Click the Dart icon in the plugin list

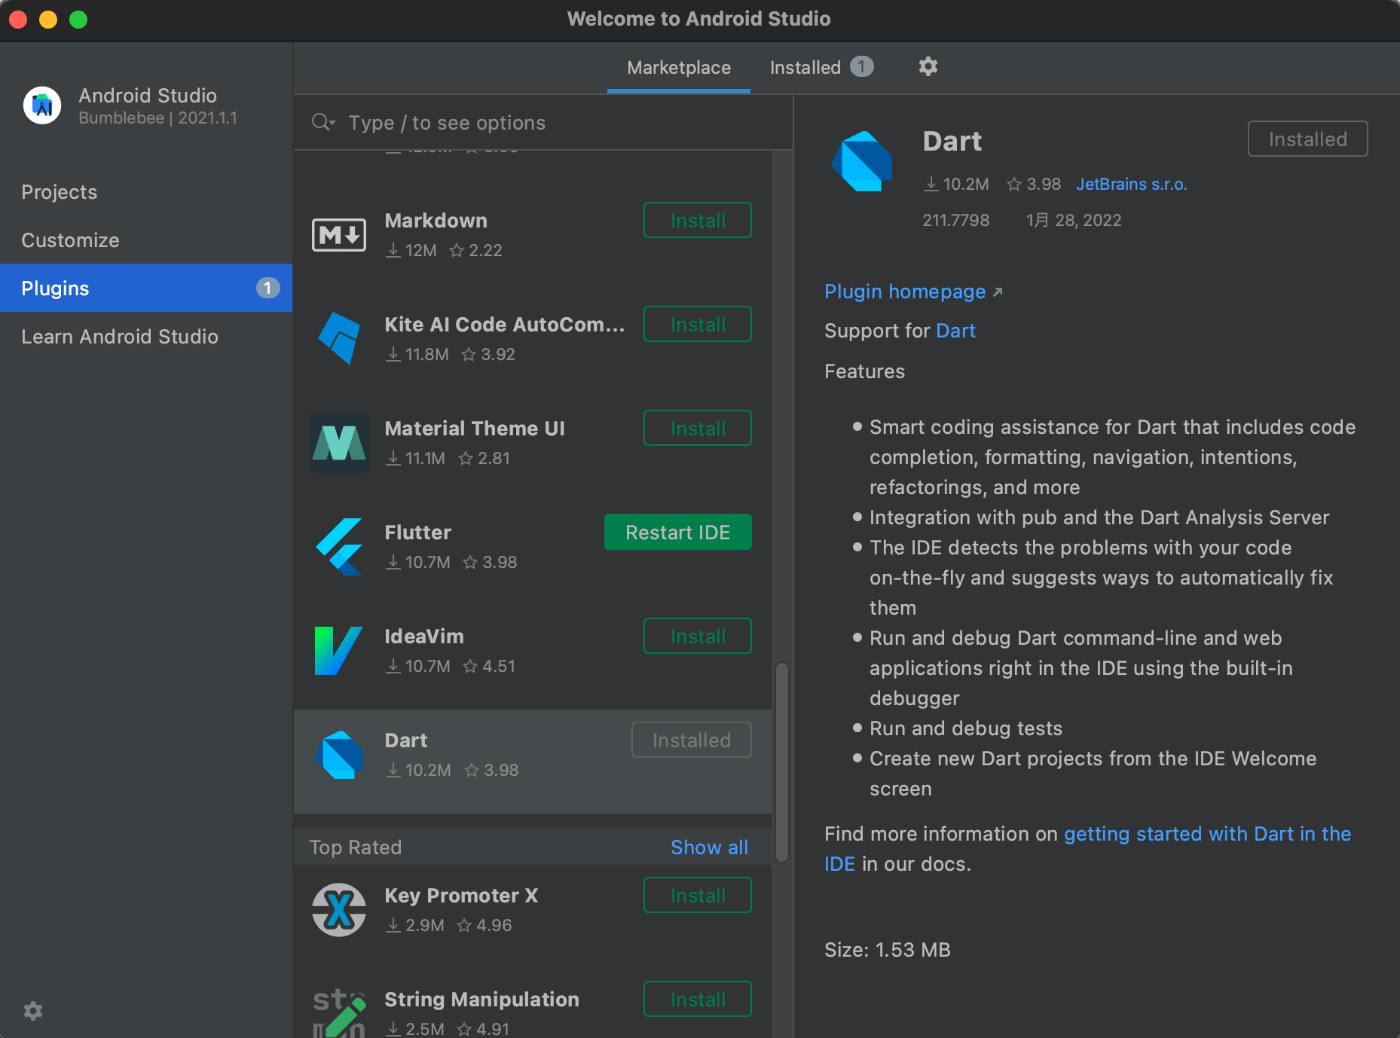point(339,754)
